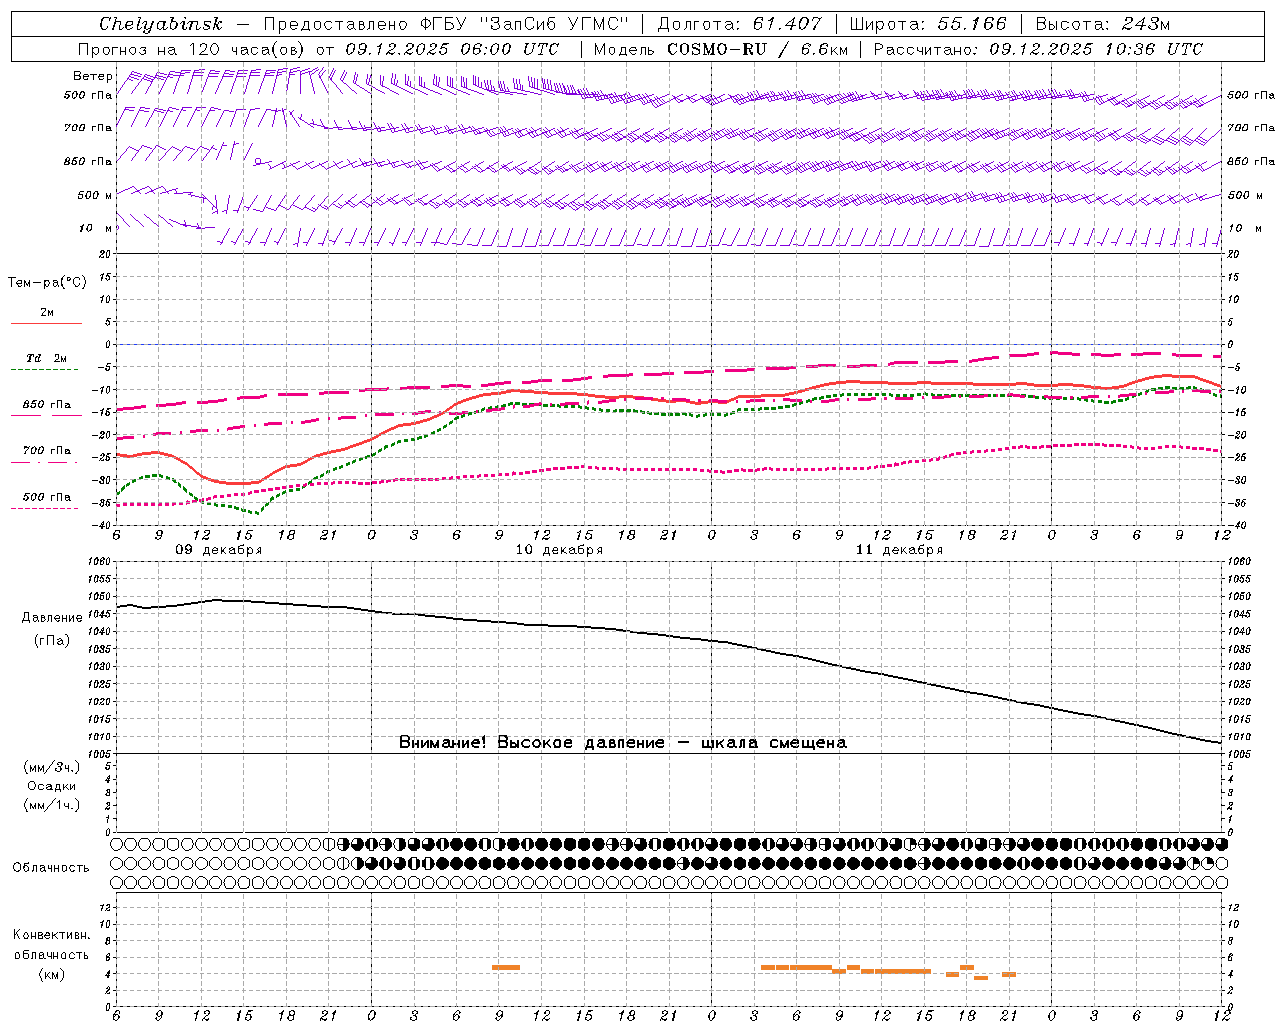
Task: Click the '09 декабря' date label
Action: (219, 550)
